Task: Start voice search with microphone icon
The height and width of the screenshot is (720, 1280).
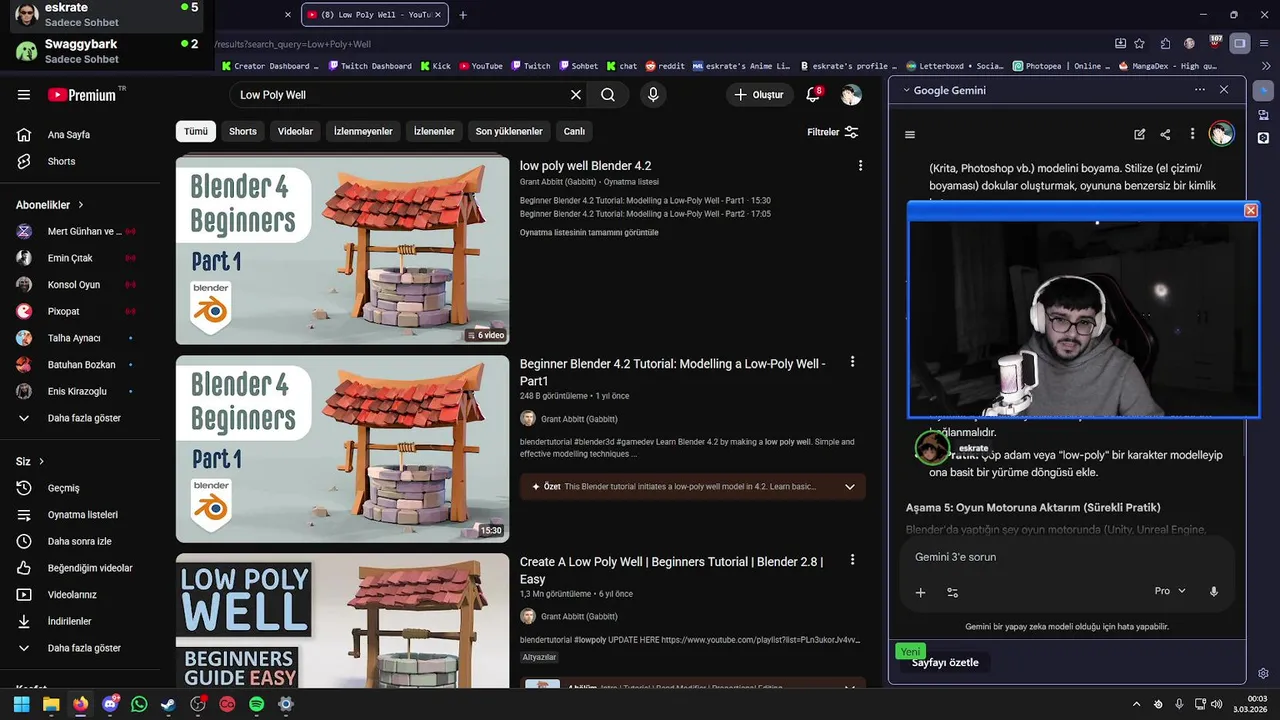Action: pos(653,95)
